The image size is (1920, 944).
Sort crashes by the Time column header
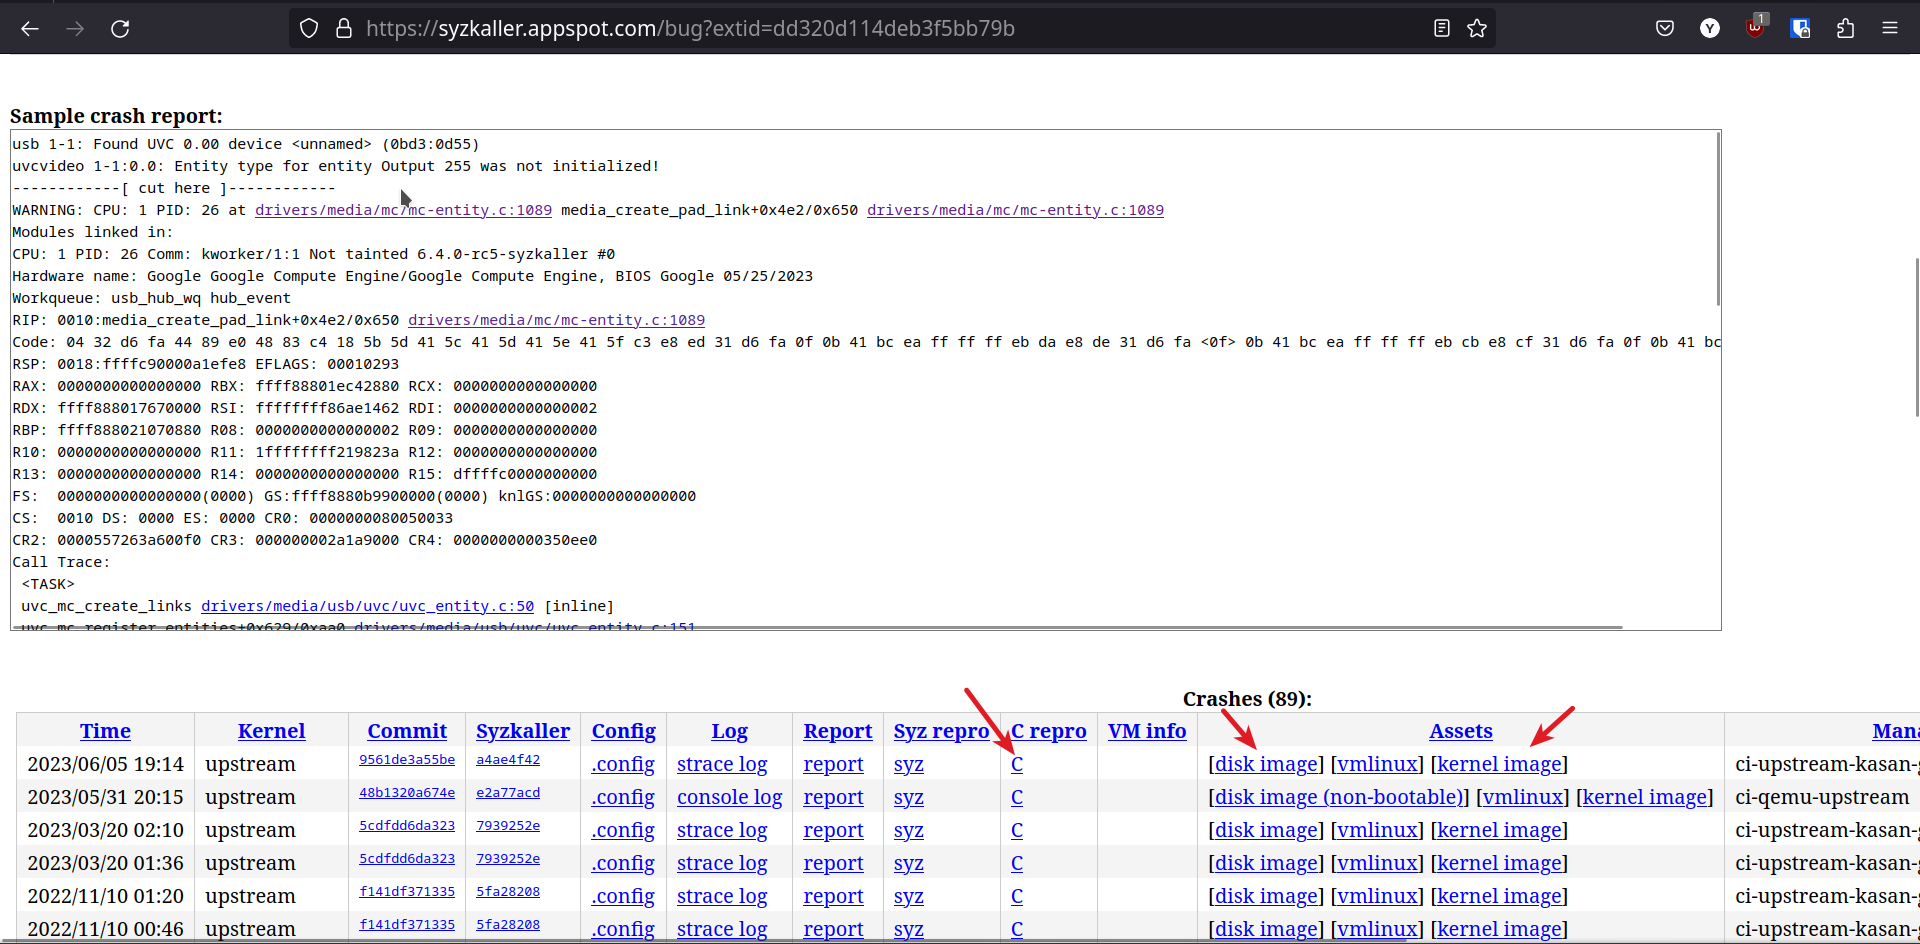[x=105, y=731]
